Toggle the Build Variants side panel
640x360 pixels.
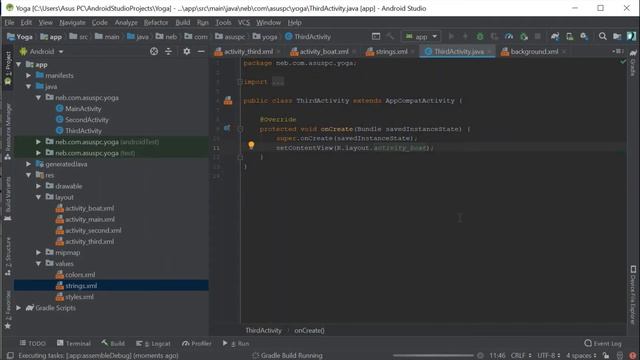[8, 199]
